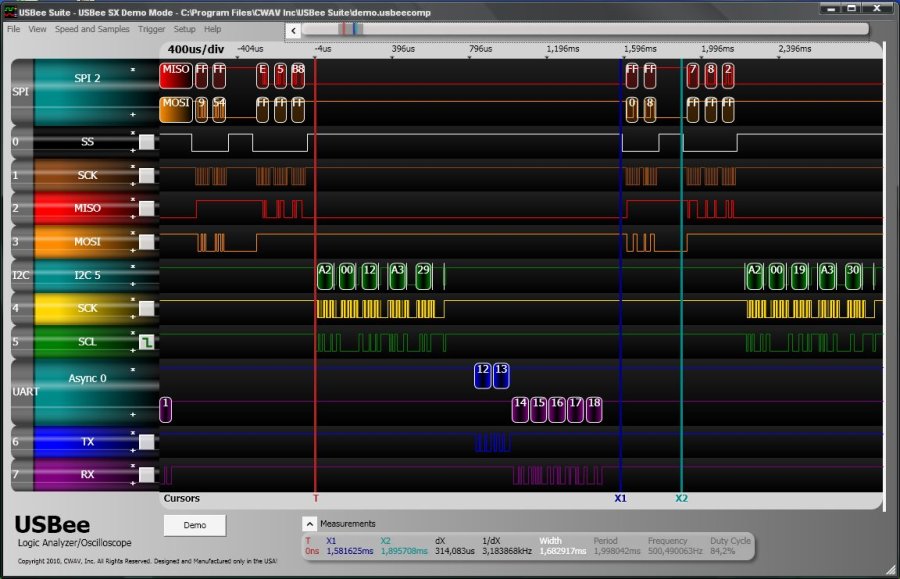Click the Duty Cycle value 84,2%

722,551
